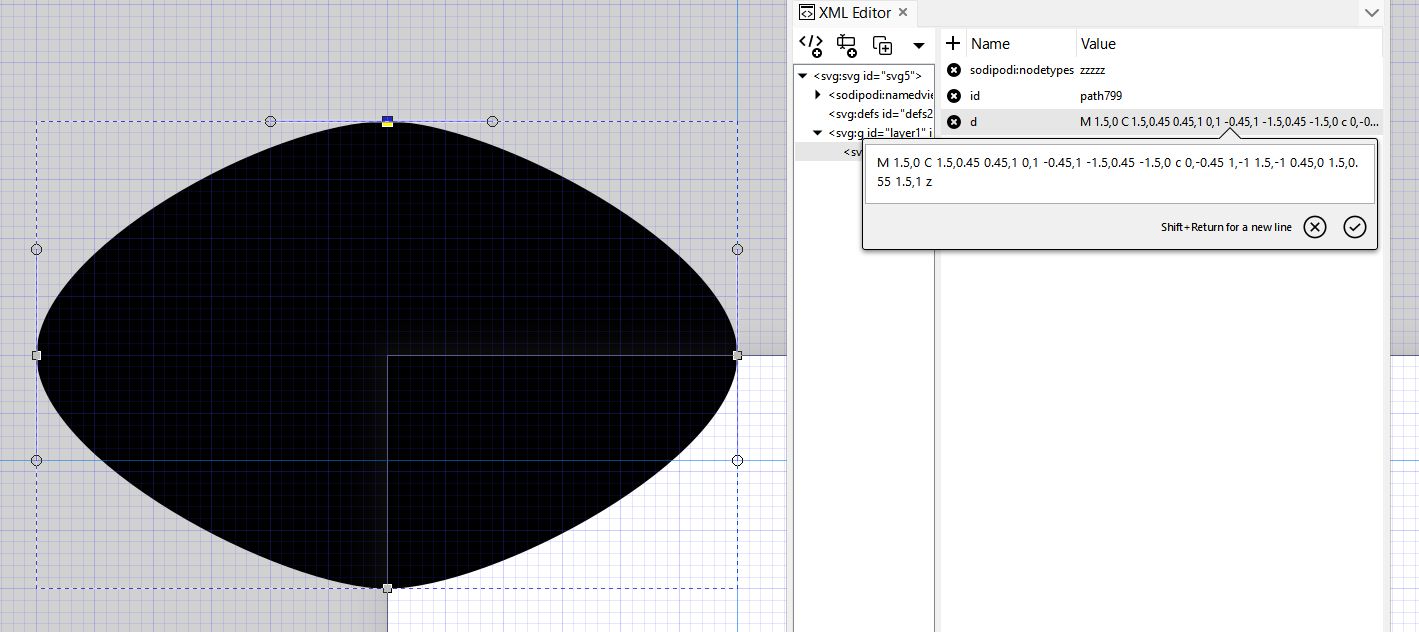This screenshot has height=632, width=1419.
Task: Close the XML Editor tab
Action: [902, 13]
